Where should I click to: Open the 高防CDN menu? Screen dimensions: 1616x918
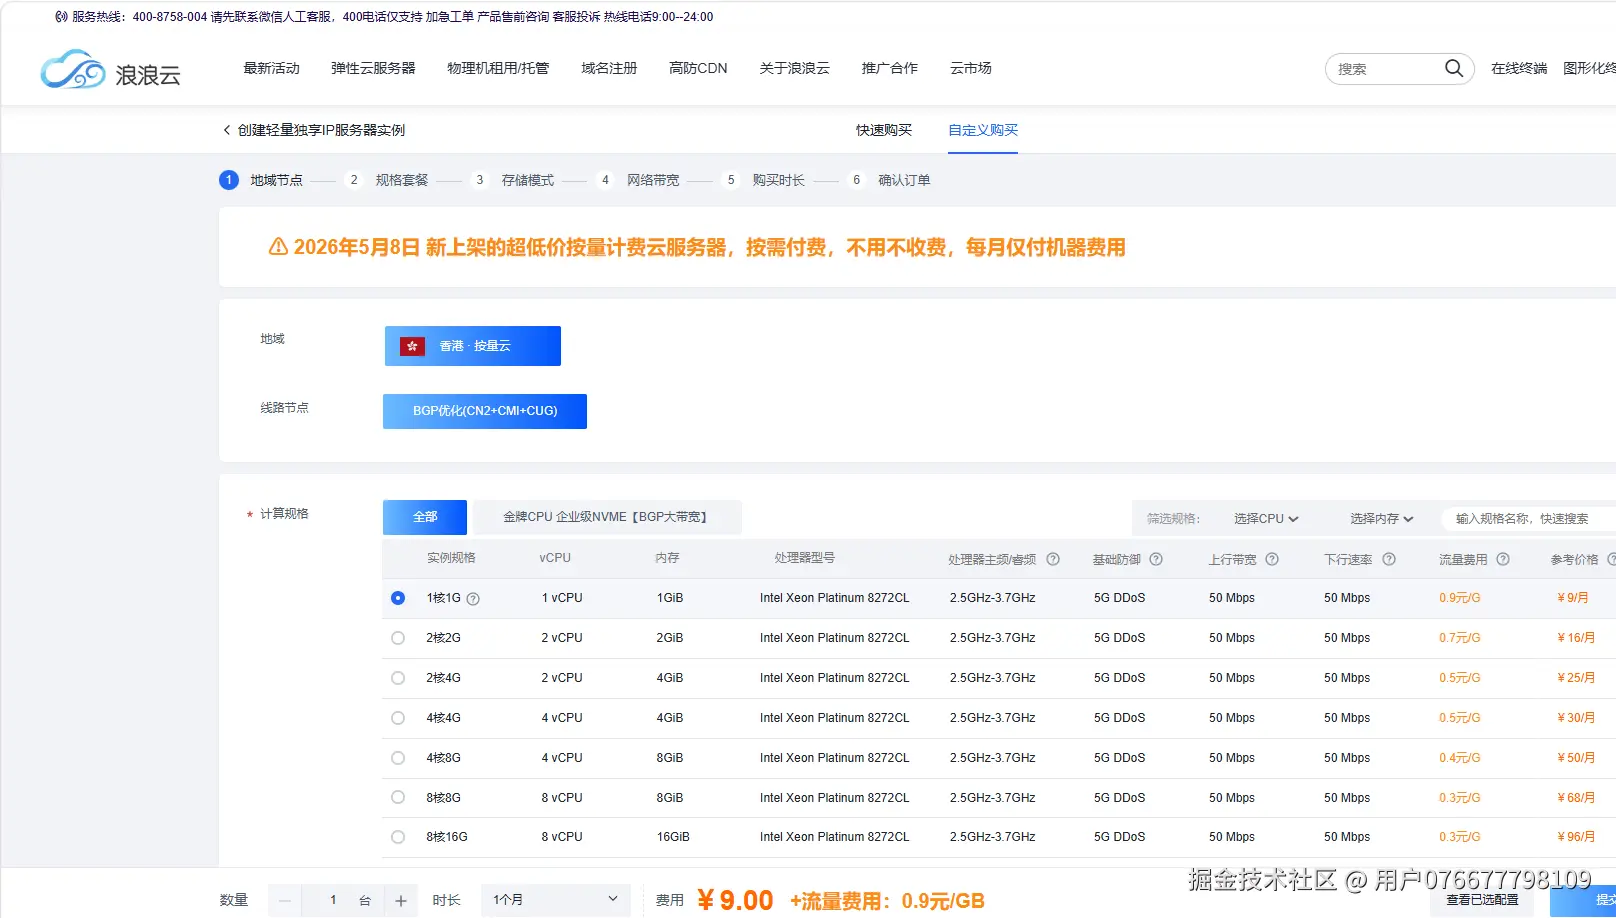[x=698, y=68]
